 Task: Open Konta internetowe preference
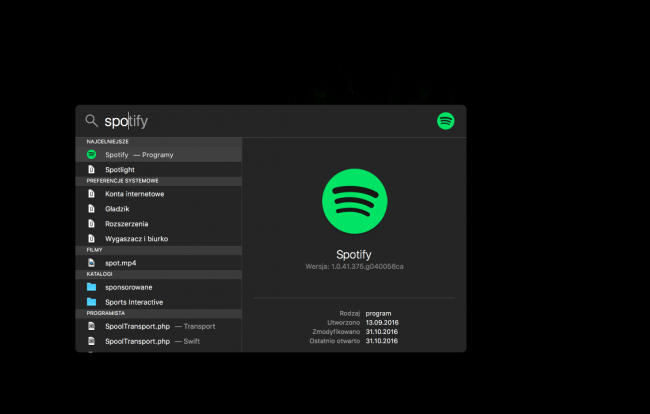pos(159,194)
